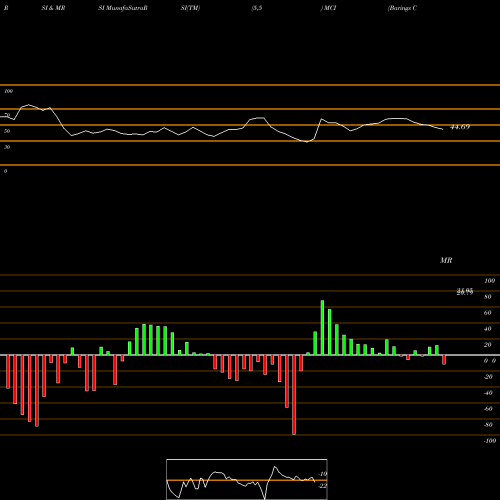Click the 'SI & MR' header label
Screen dimensions: 500x500
pyautogui.click(x=53, y=8)
